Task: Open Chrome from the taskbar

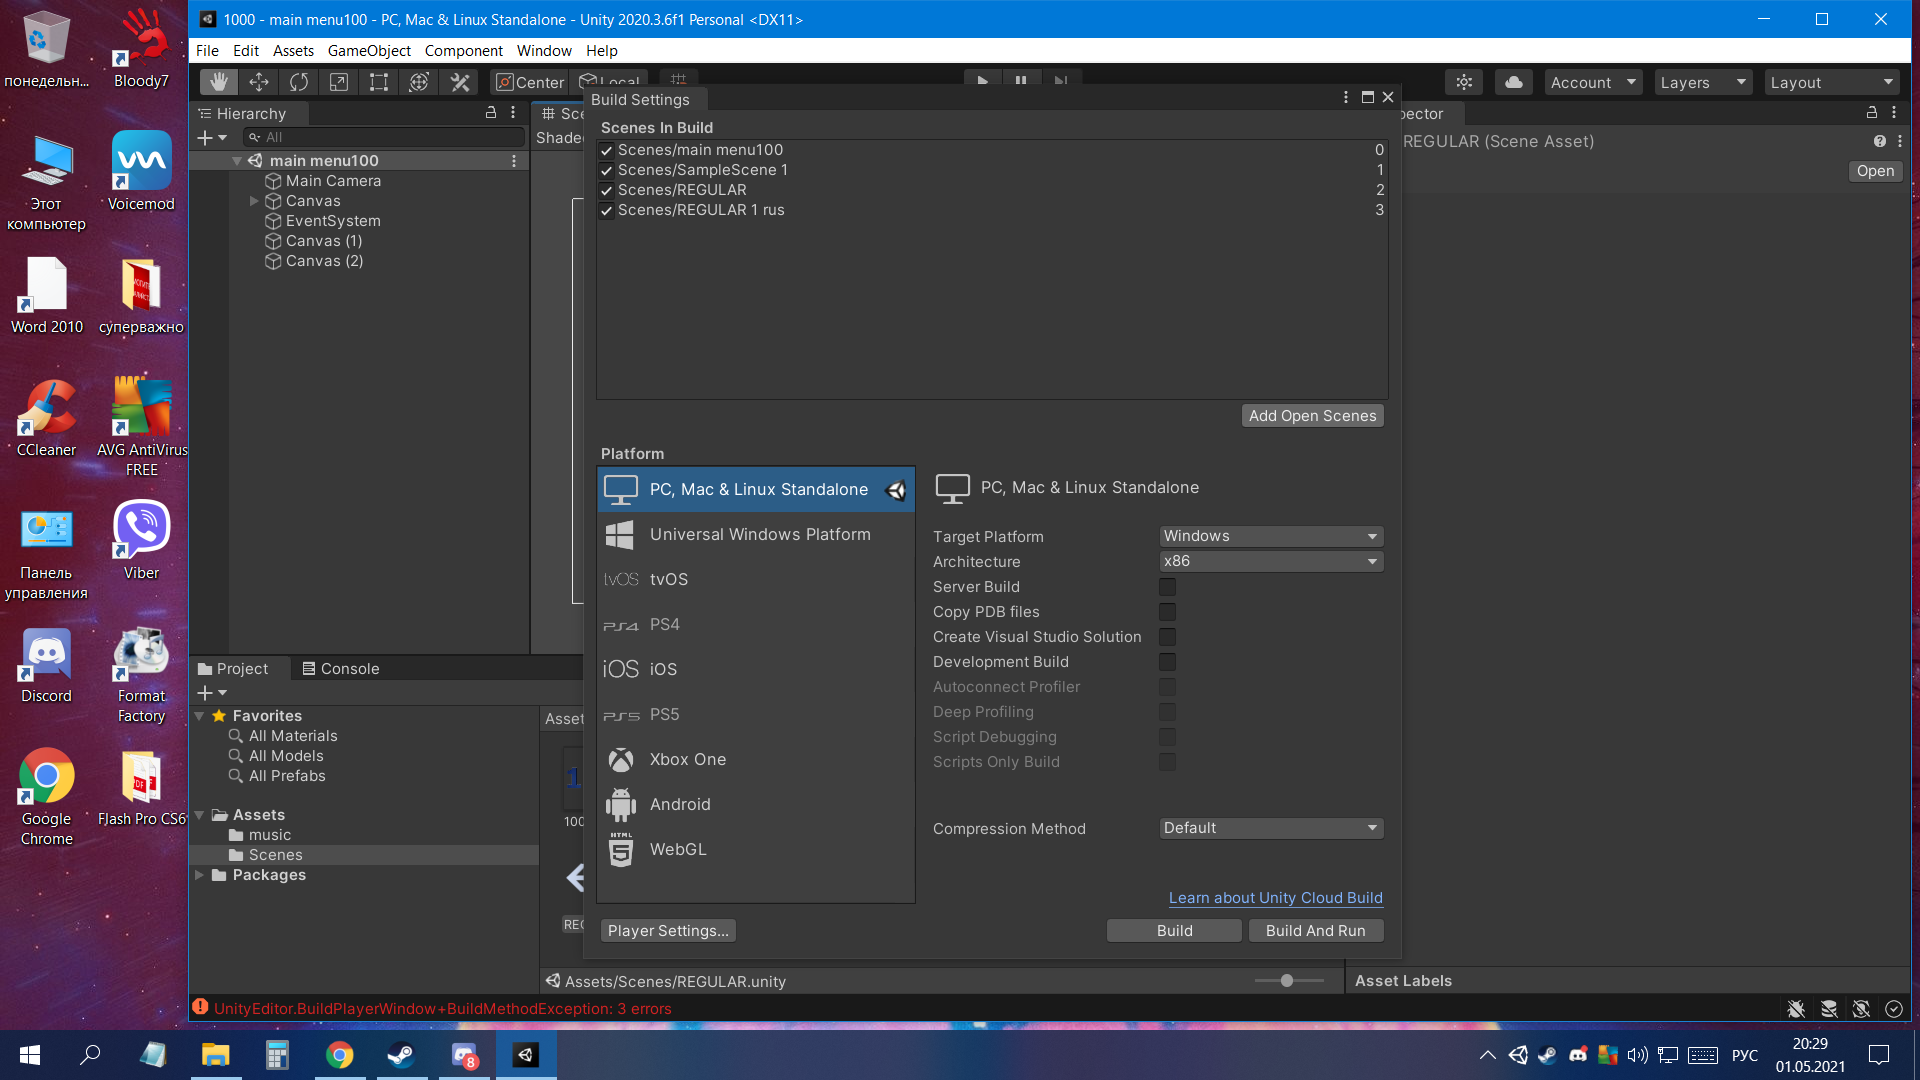Action: (340, 1055)
